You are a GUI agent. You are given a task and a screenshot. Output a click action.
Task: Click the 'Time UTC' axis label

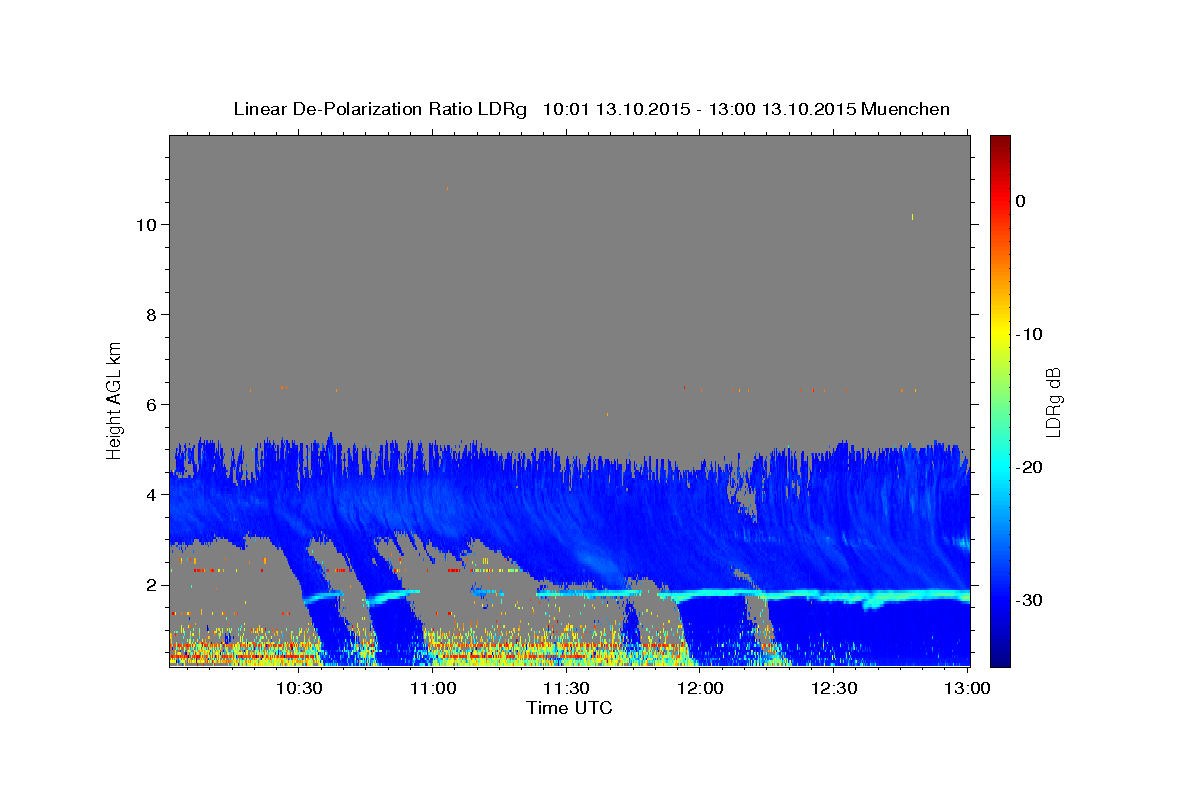pos(569,708)
